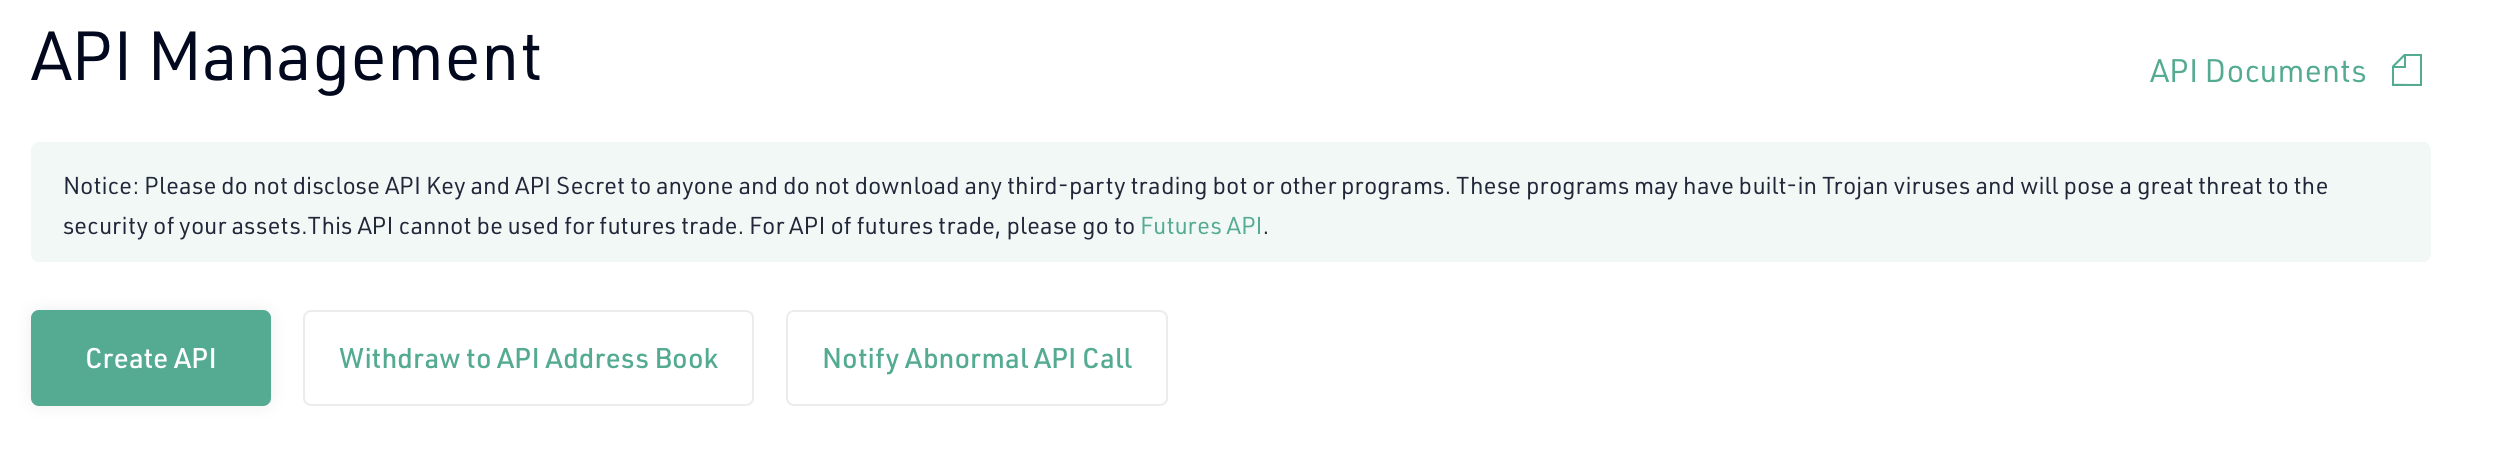
Task: Open the page-shaped docs icon at top right
Action: point(2406,71)
